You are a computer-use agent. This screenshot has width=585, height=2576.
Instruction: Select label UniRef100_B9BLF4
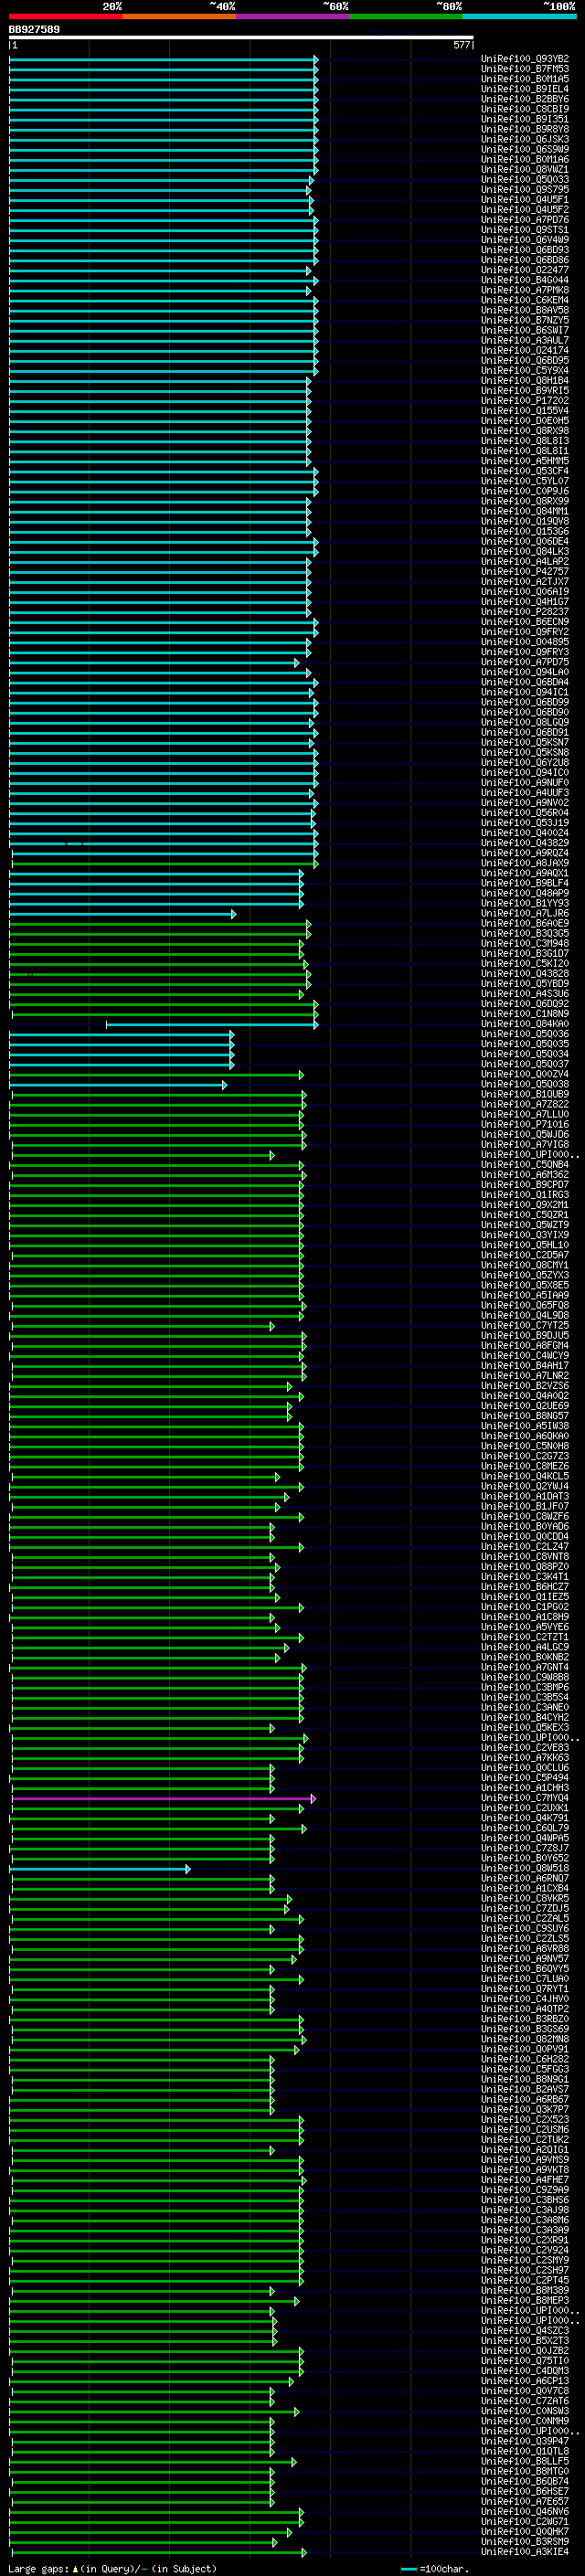pos(525,883)
